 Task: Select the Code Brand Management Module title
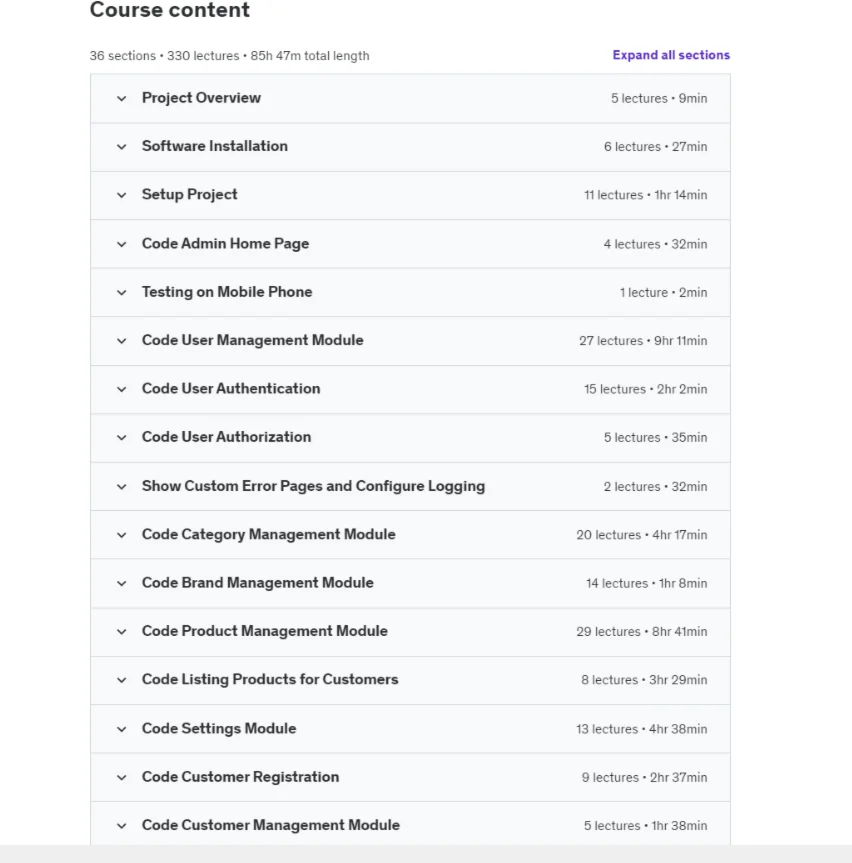(257, 583)
